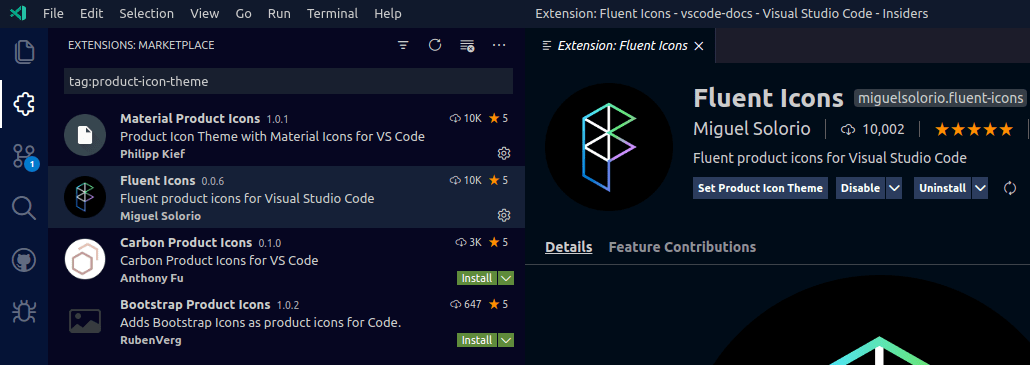This screenshot has width=1030, height=365.
Task: Open the Run menu
Action: [279, 13]
